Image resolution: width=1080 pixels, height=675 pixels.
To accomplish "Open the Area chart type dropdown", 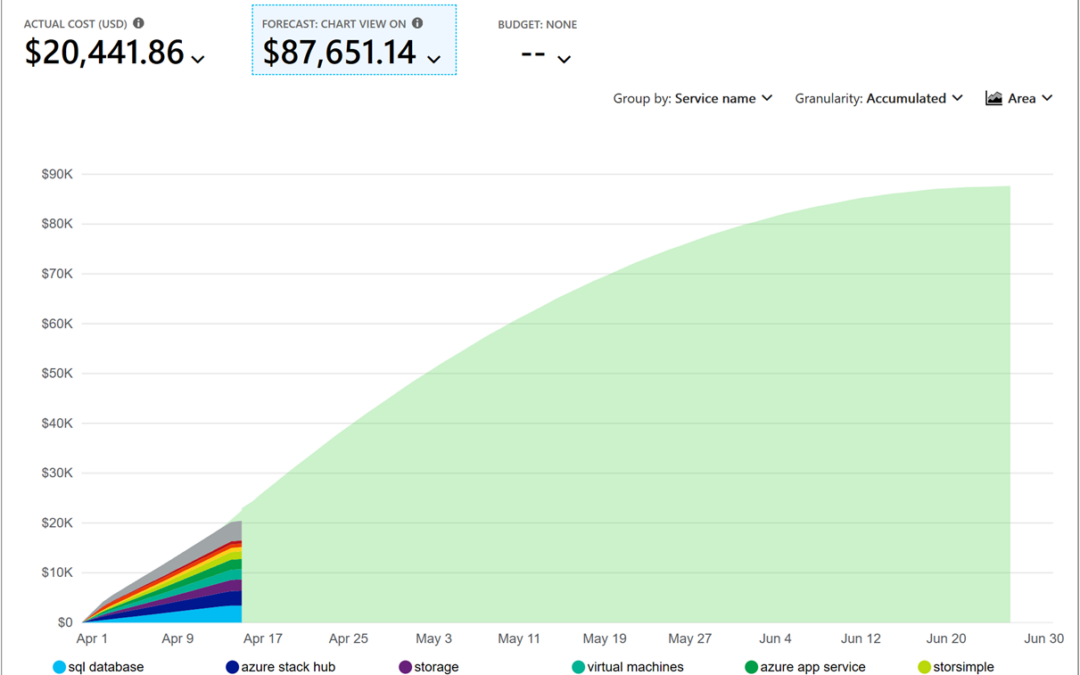I will (1019, 98).
